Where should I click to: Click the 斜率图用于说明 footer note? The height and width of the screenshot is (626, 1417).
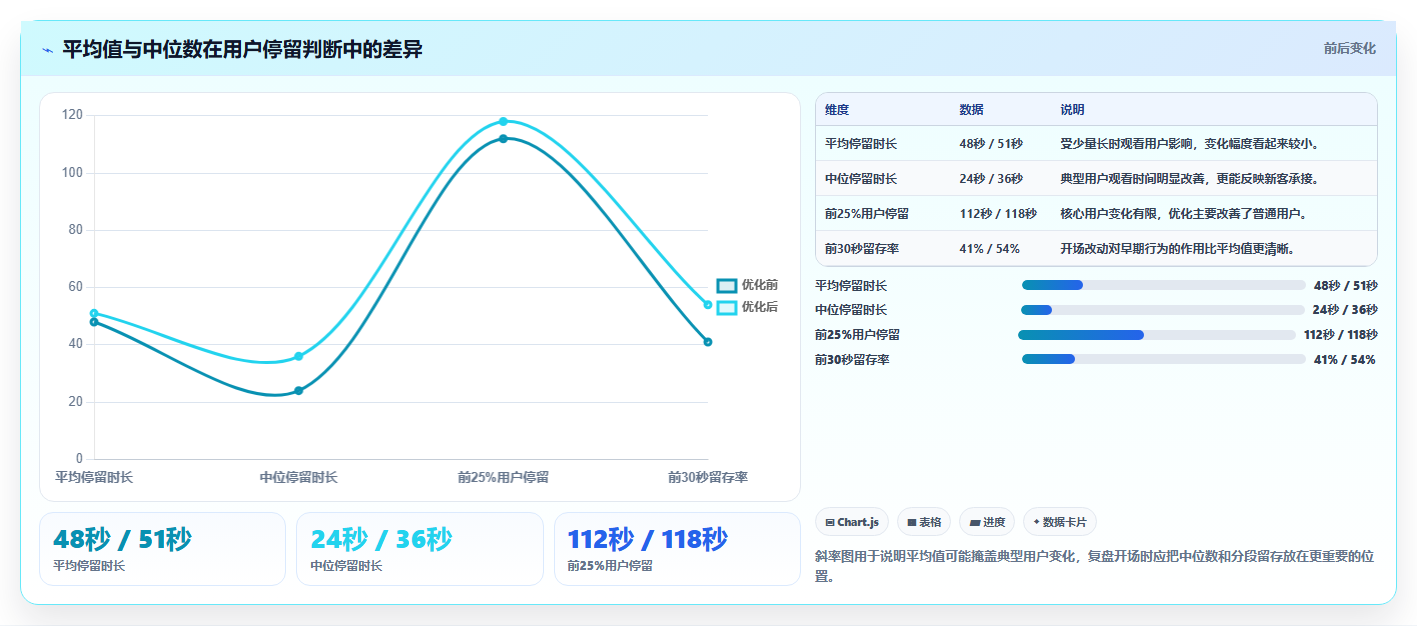[1096, 567]
